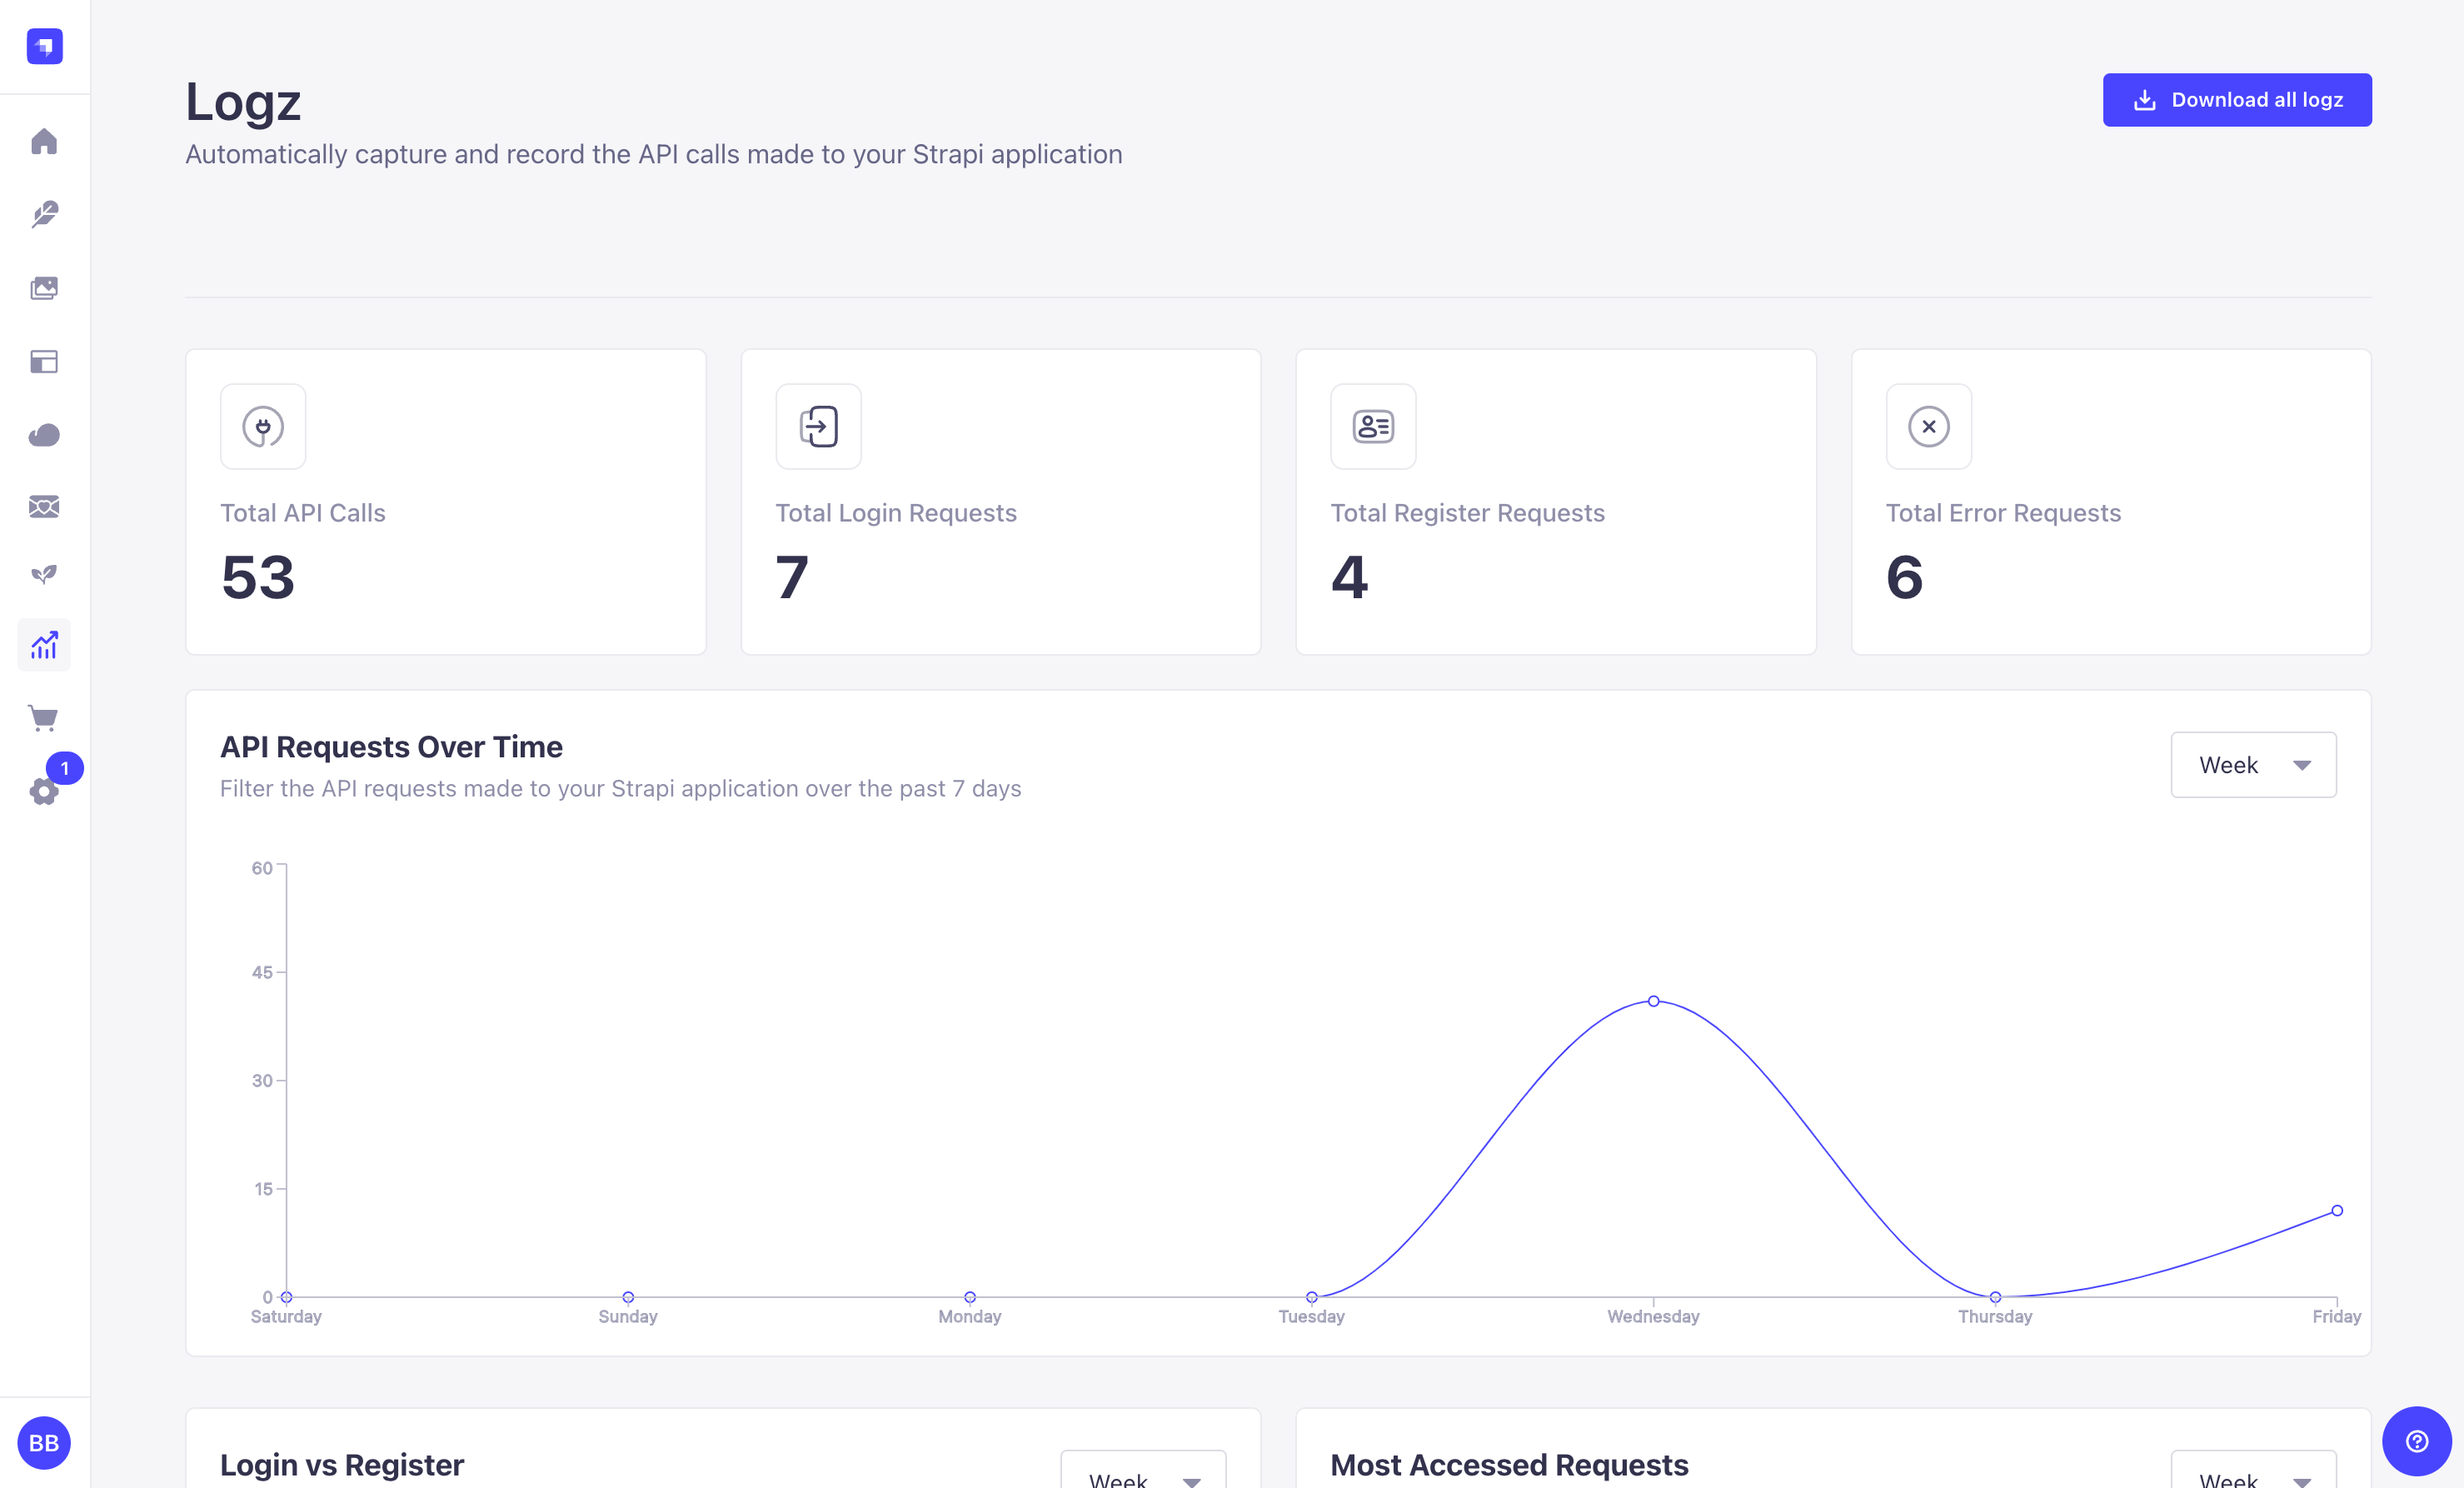This screenshot has width=2464, height=1488.
Task: Click the Friday data point on chart
Action: [x=2336, y=1210]
